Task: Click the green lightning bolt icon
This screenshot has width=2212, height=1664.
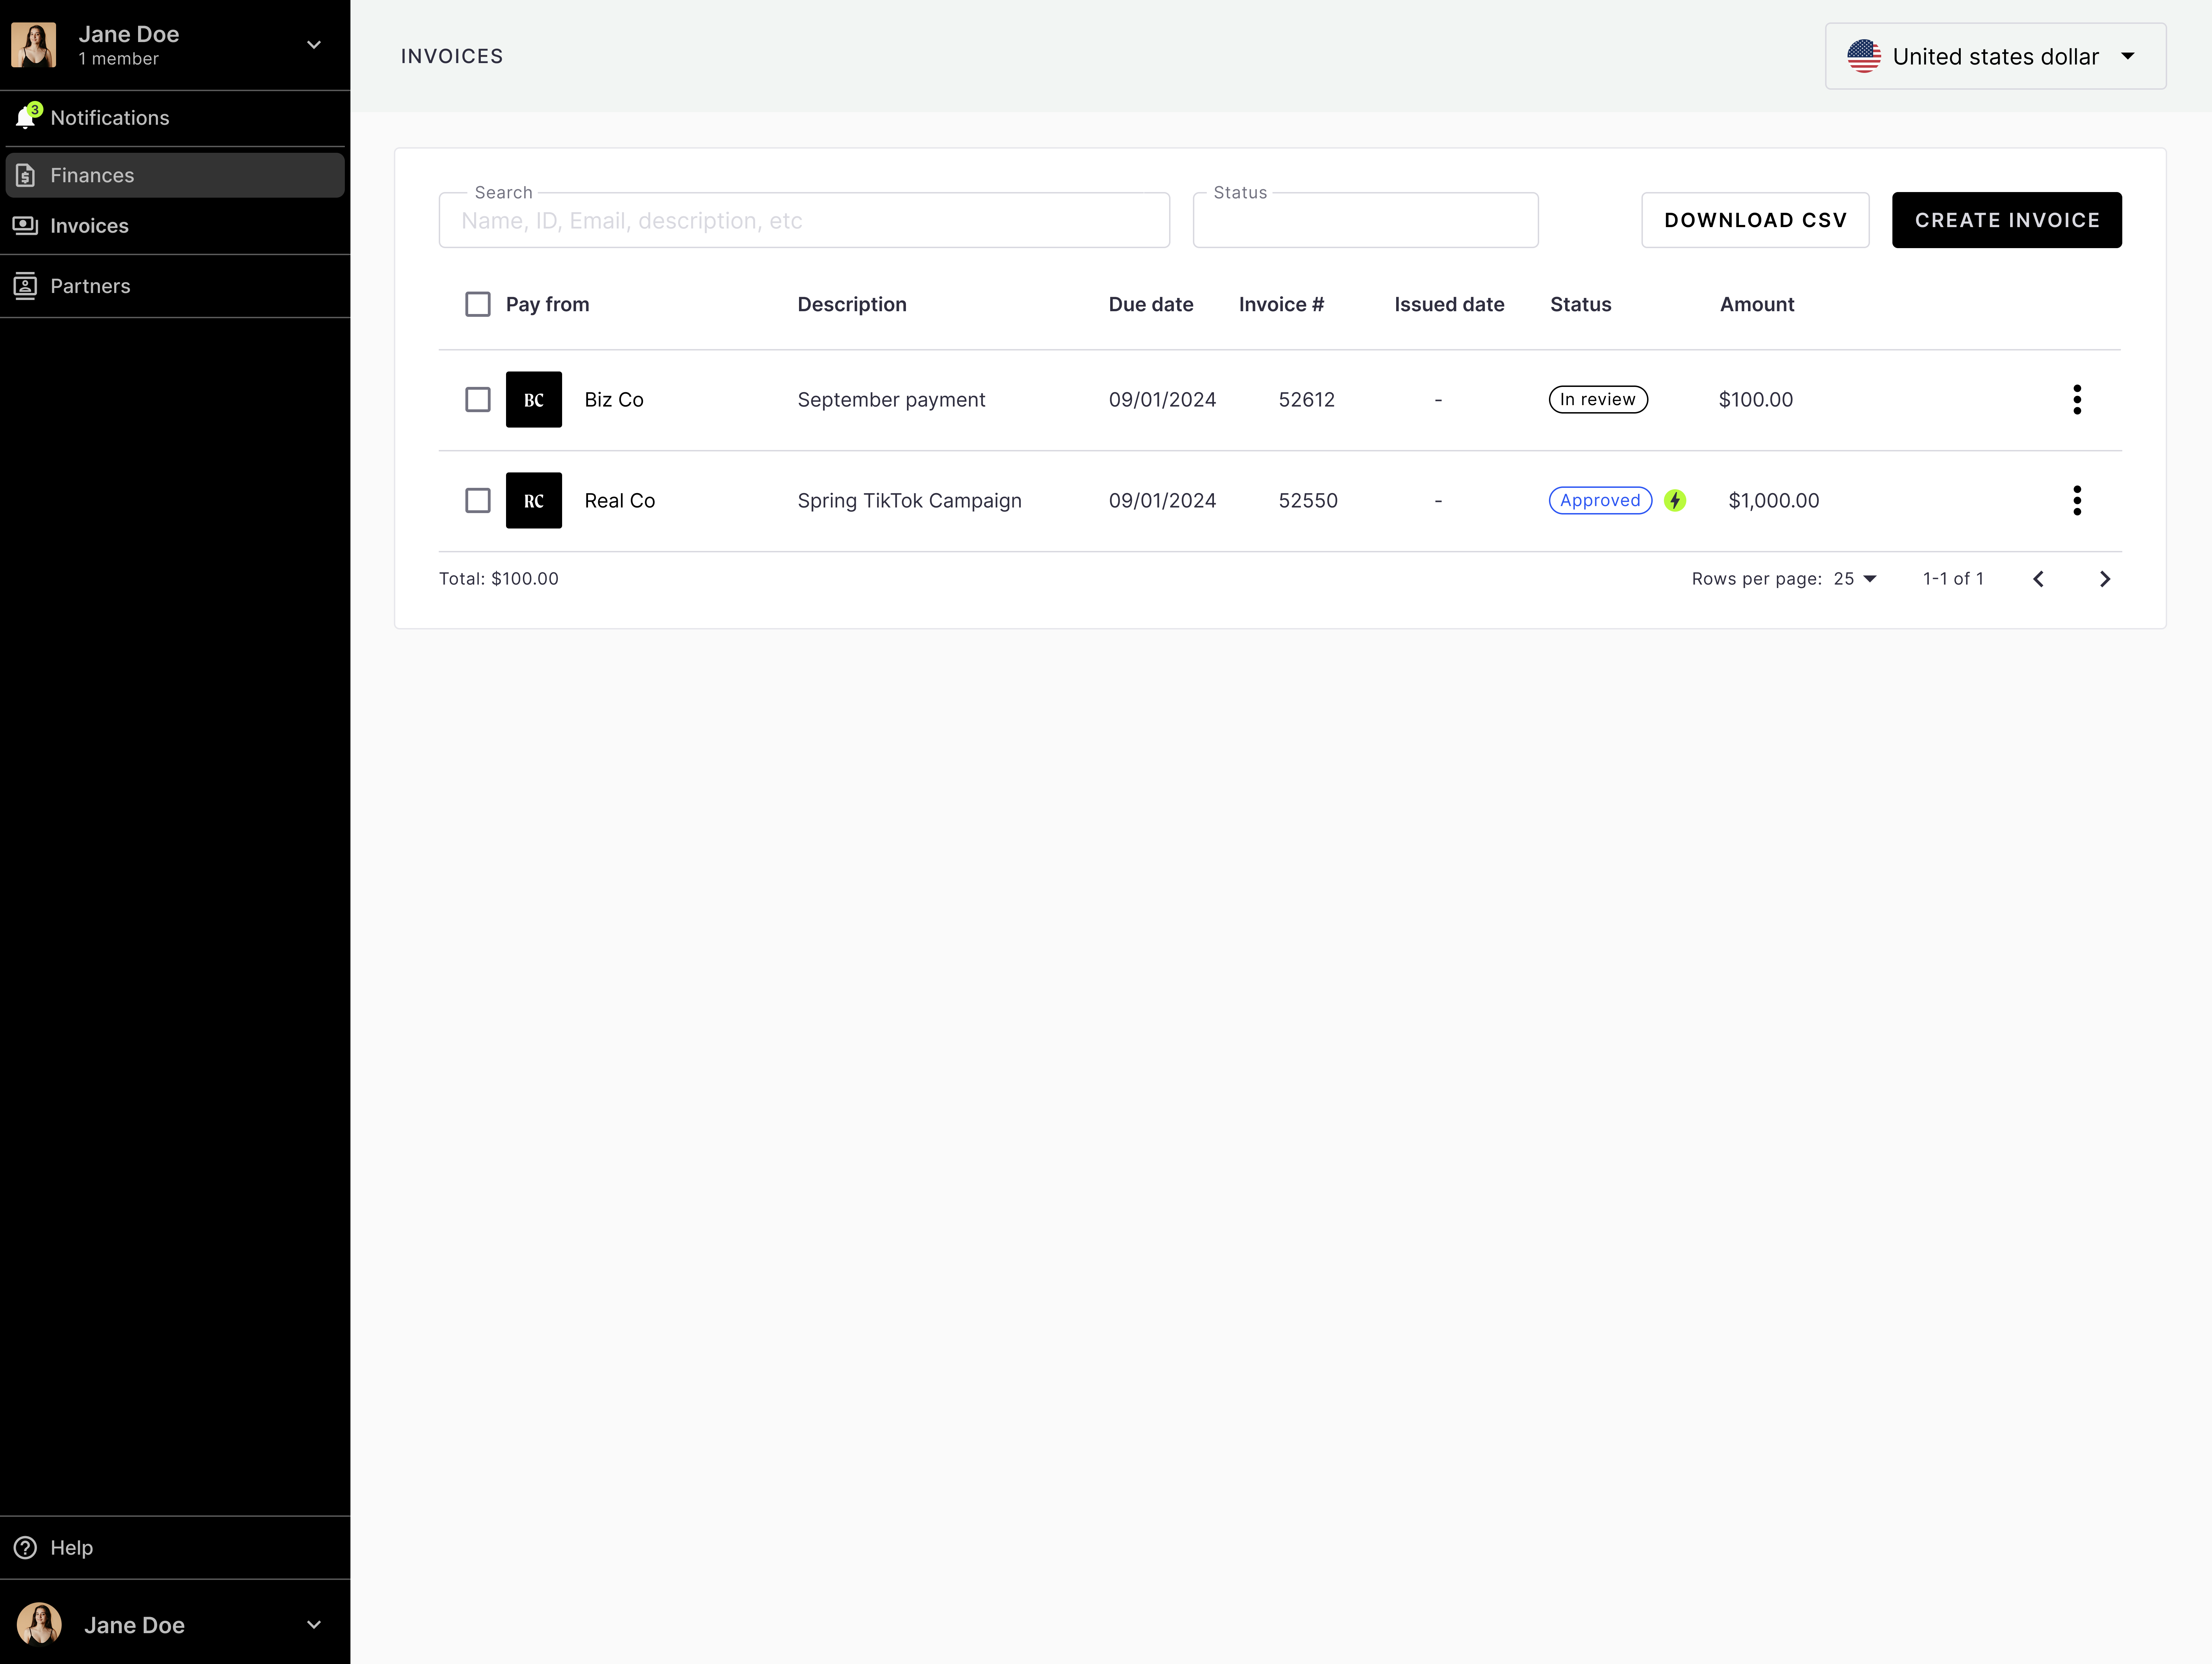Action: pos(1675,500)
